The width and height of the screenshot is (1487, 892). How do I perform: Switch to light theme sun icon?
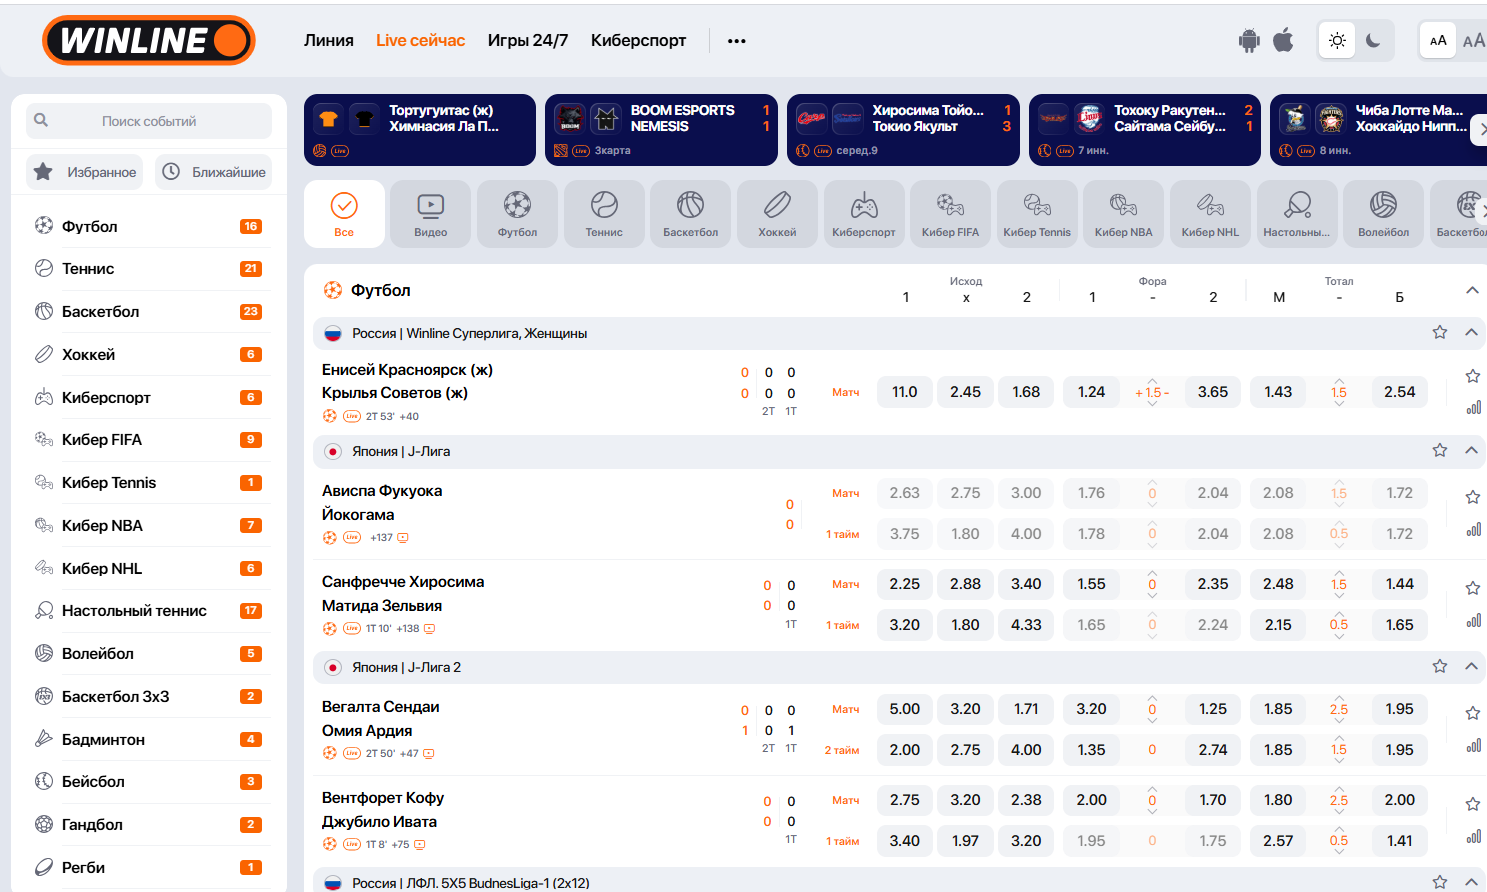click(1337, 41)
